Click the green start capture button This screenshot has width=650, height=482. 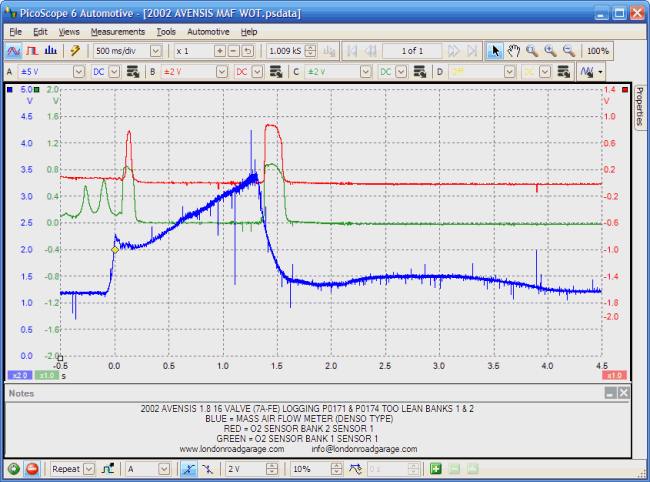point(13,468)
